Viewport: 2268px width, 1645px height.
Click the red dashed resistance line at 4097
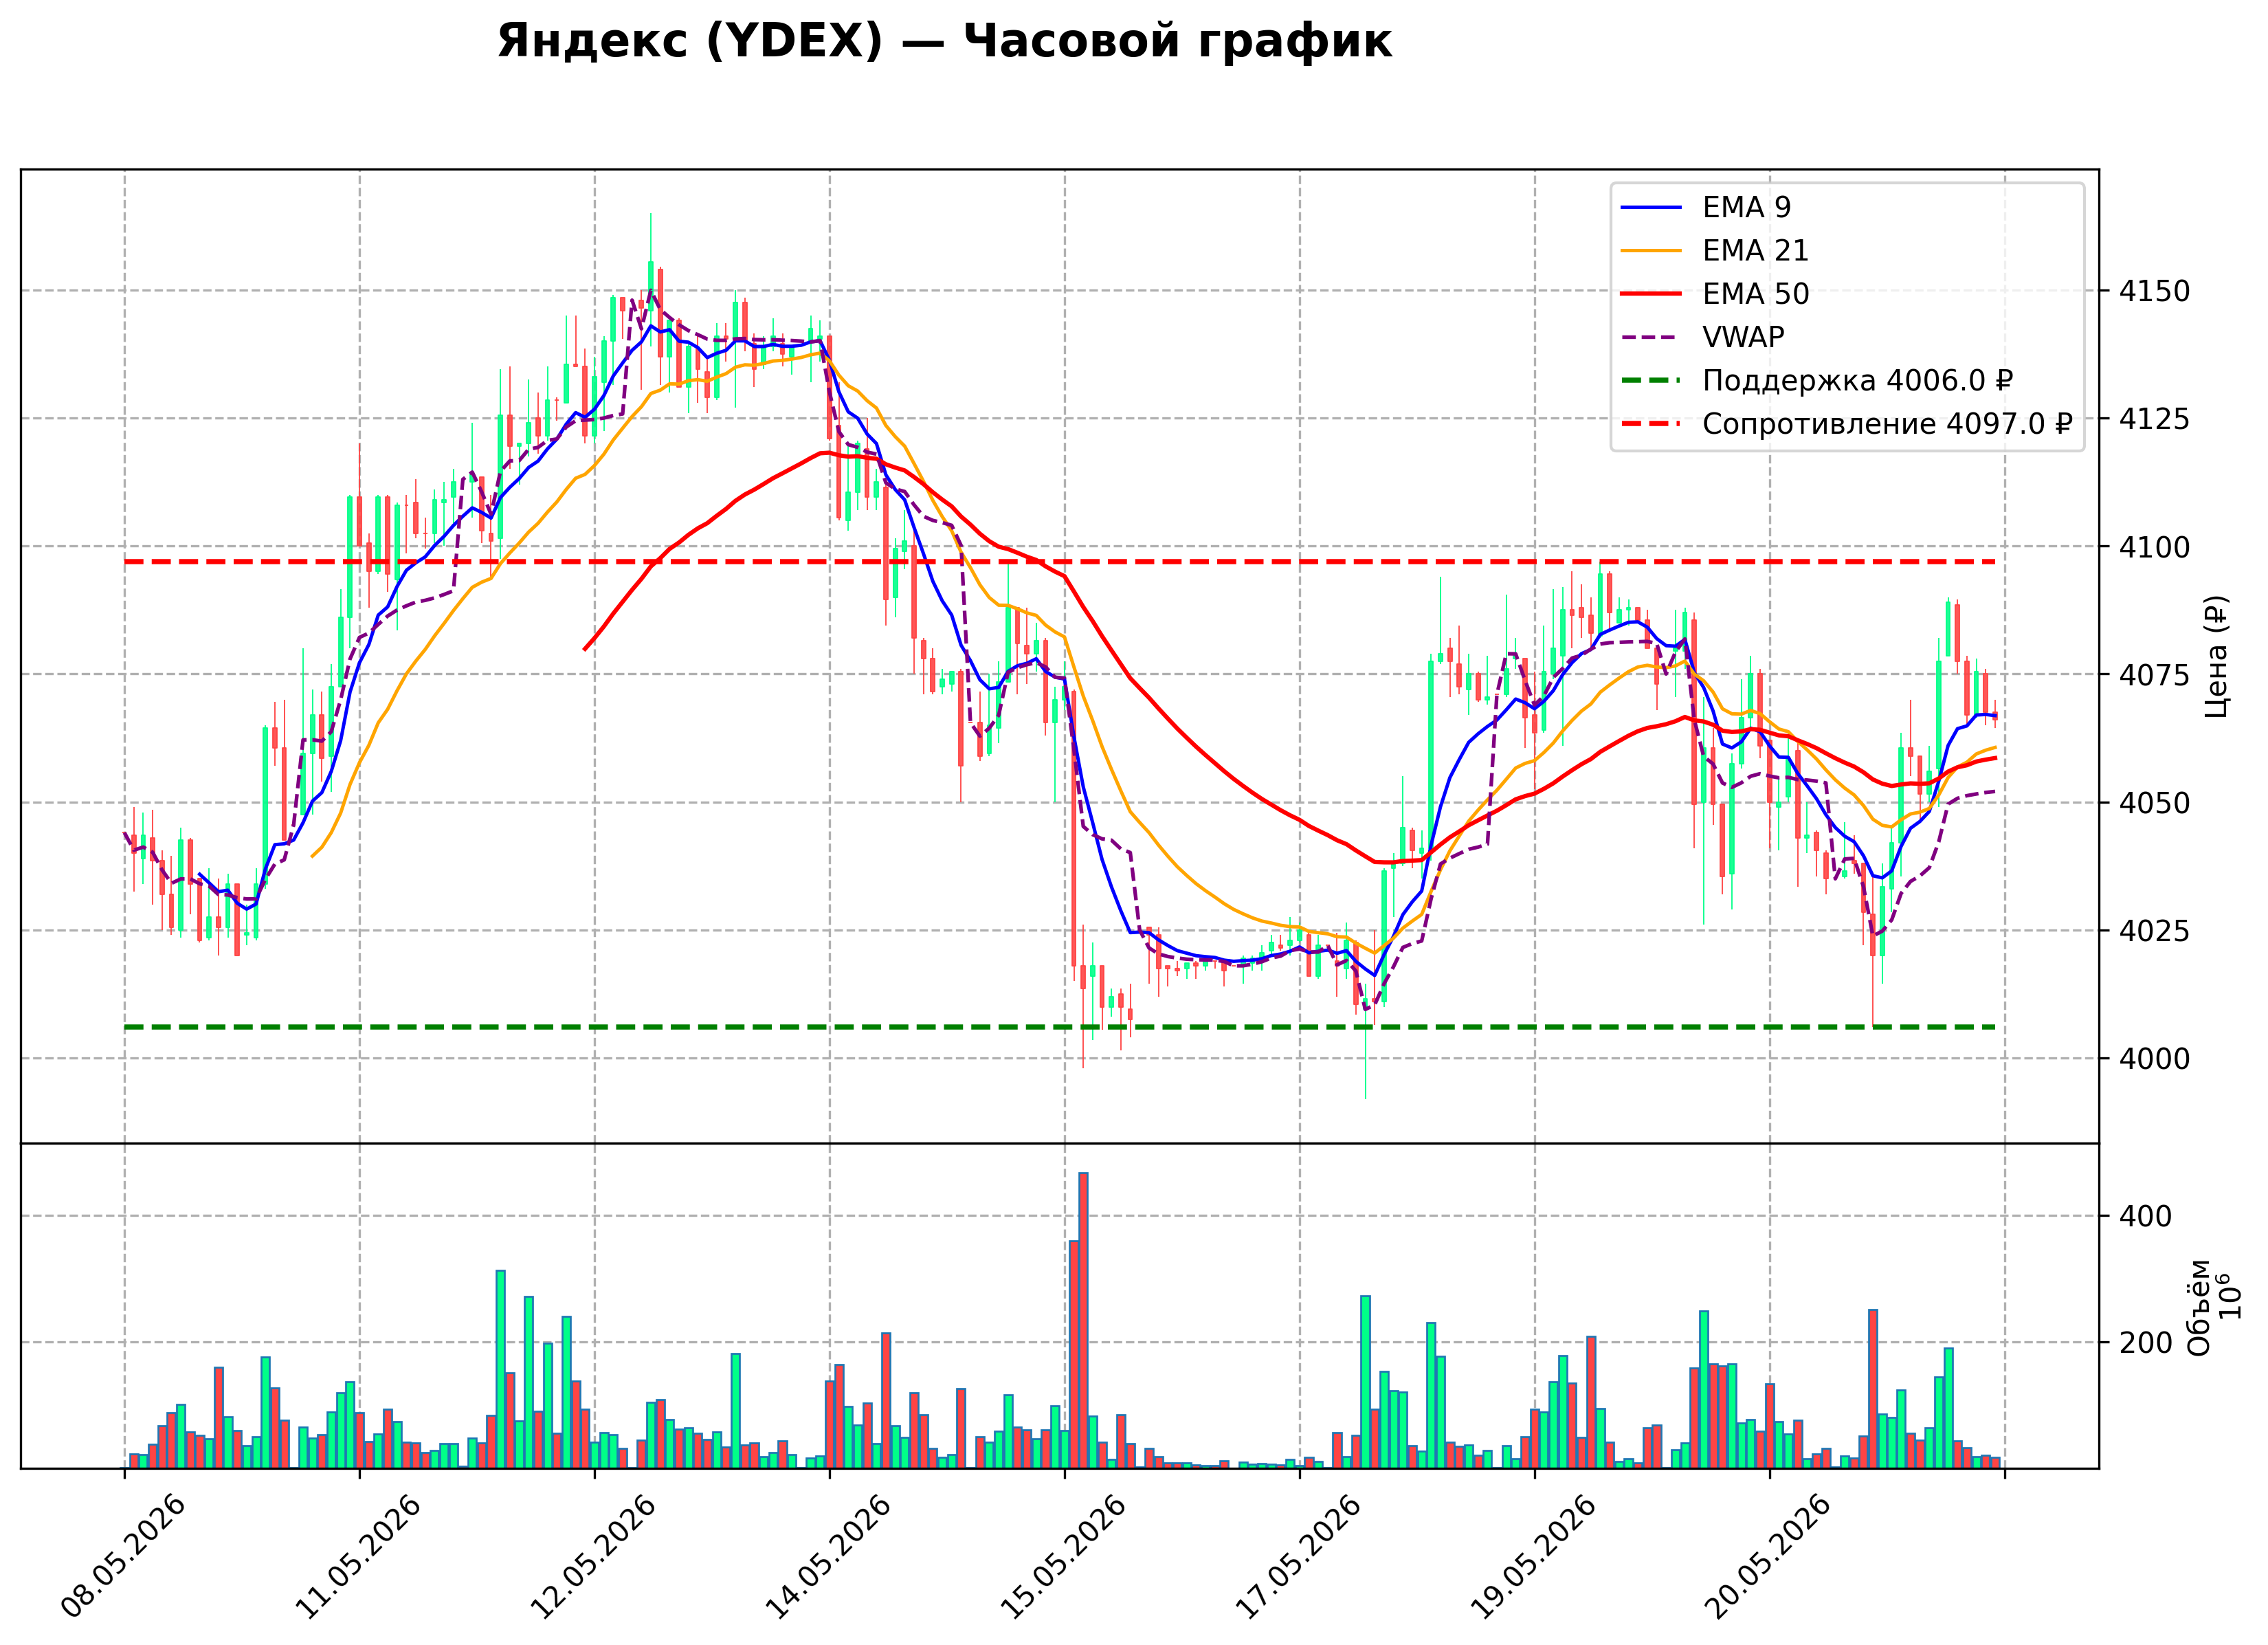[x=1060, y=562]
